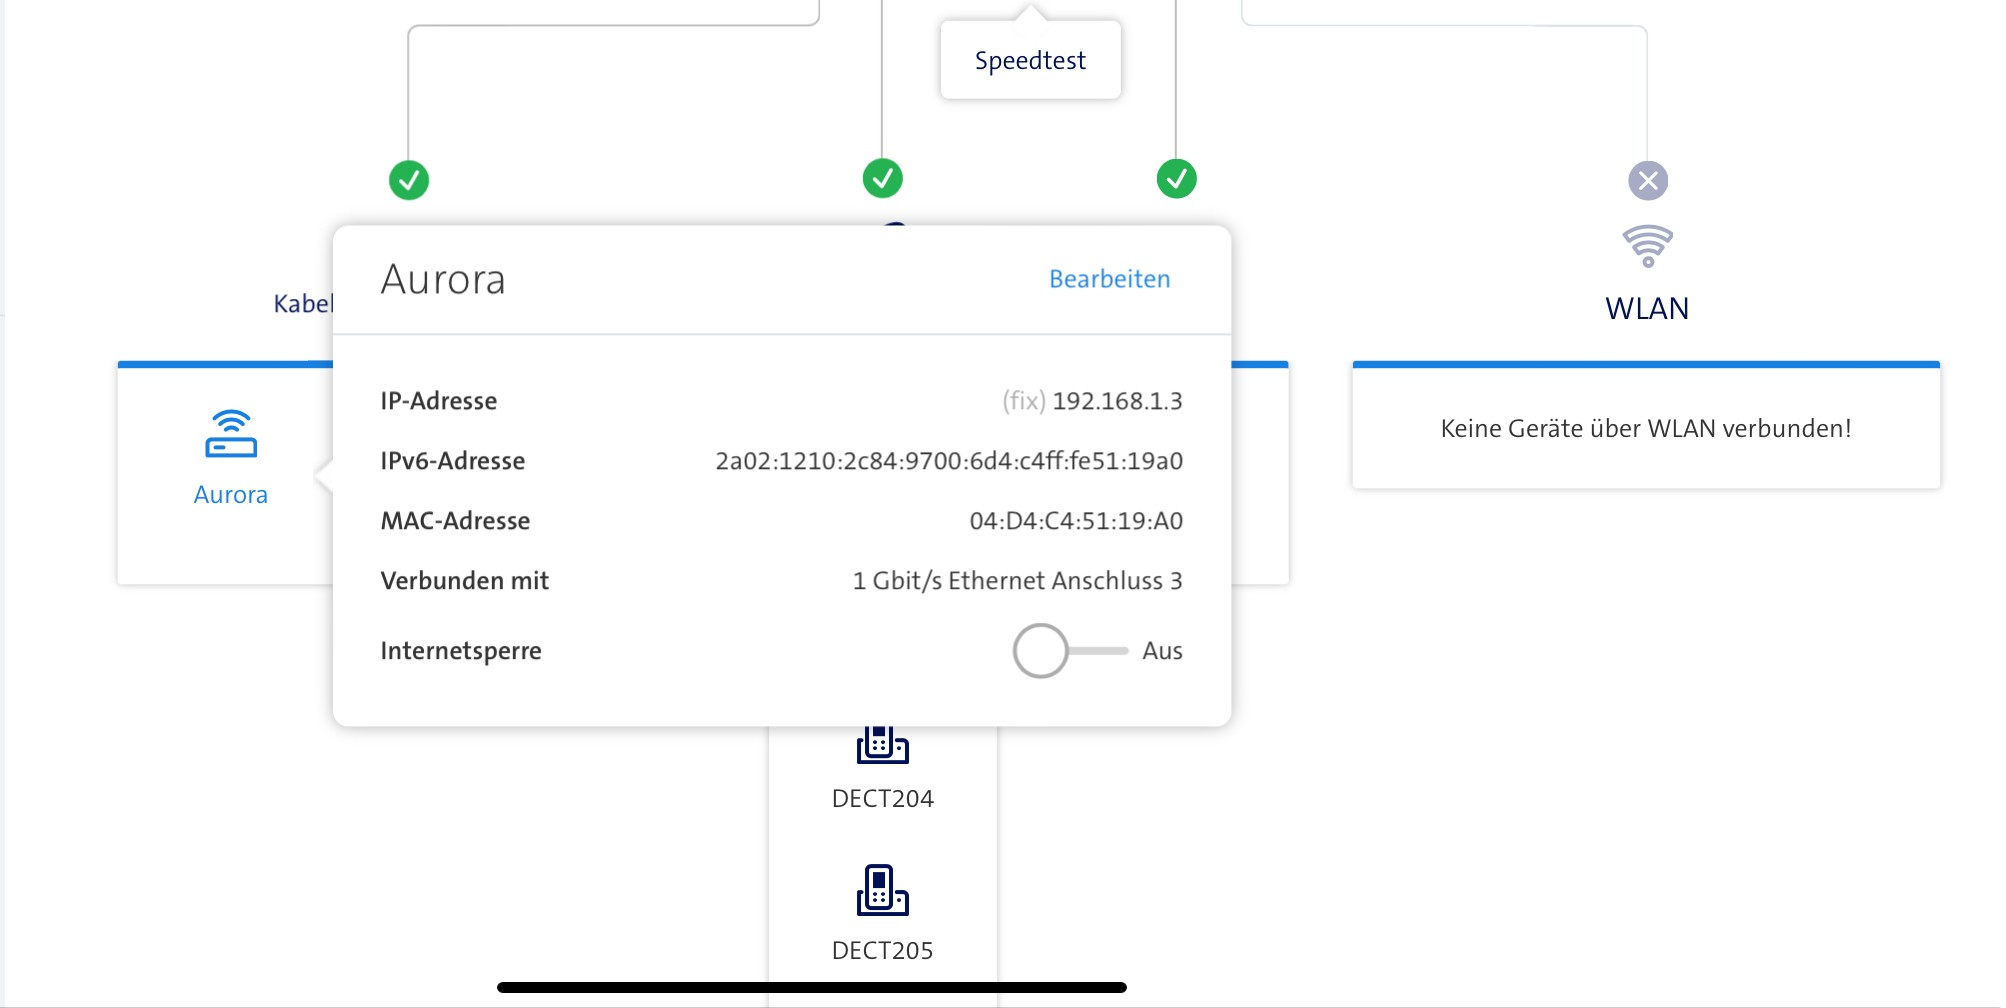Click the IP address 192.168.1.3
The height and width of the screenshot is (1008, 2006).
coord(1117,401)
